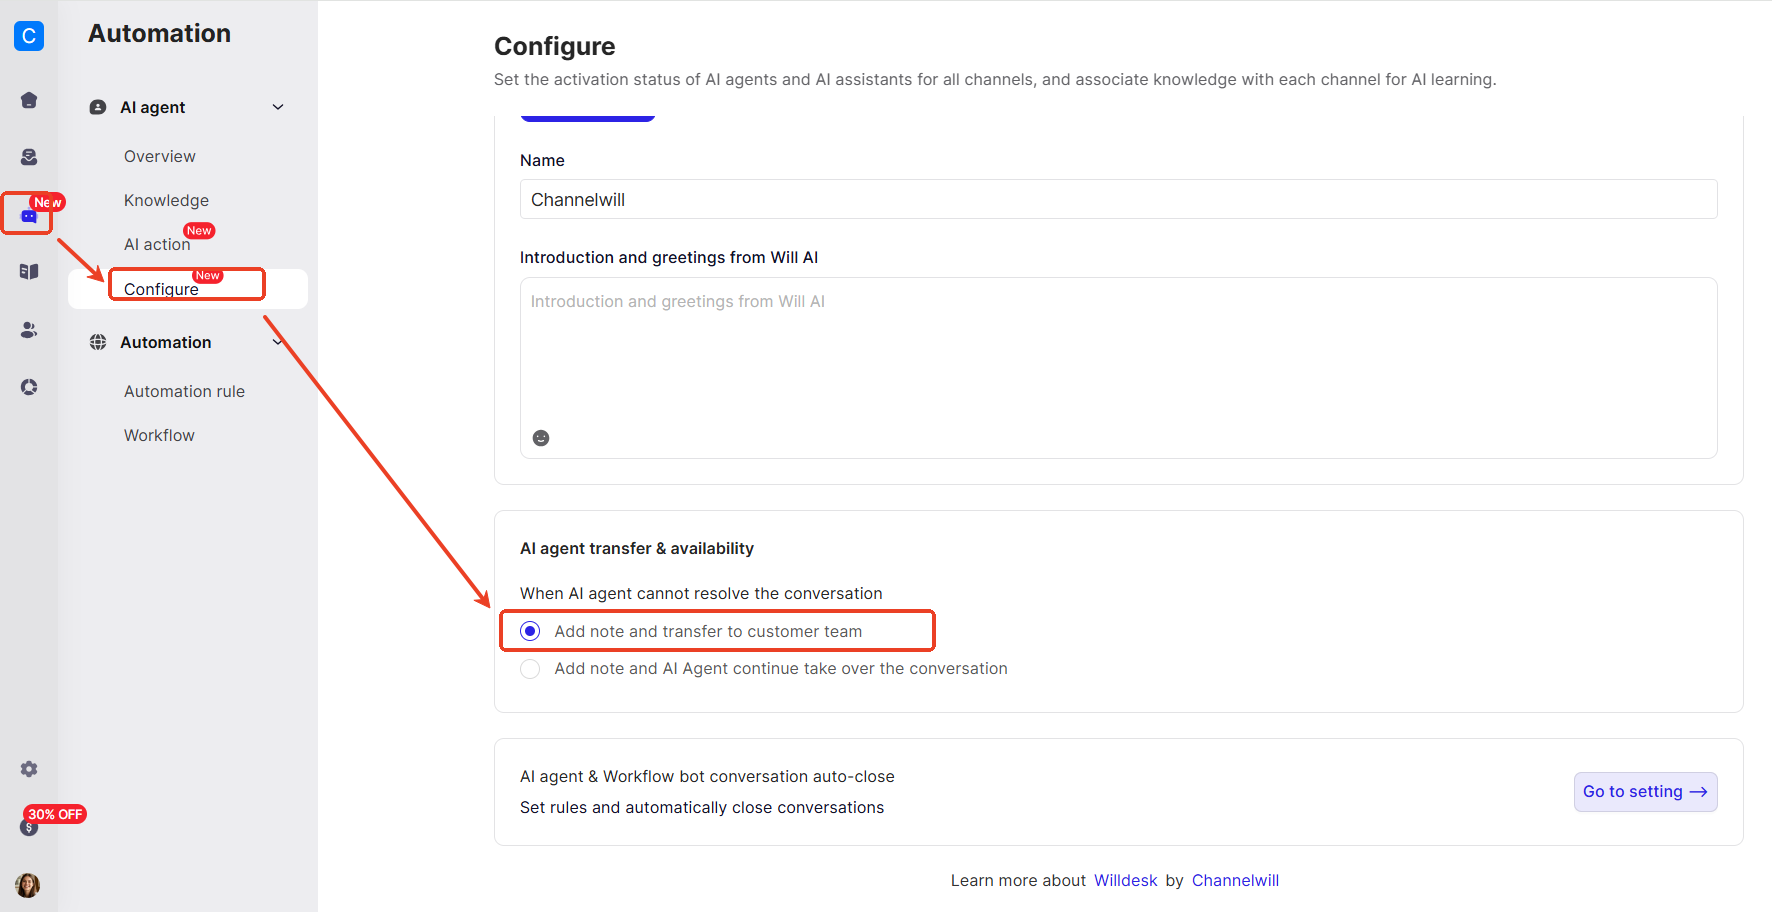Image resolution: width=1772 pixels, height=912 pixels.
Task: Open the Knowledge menu item
Action: point(166,200)
